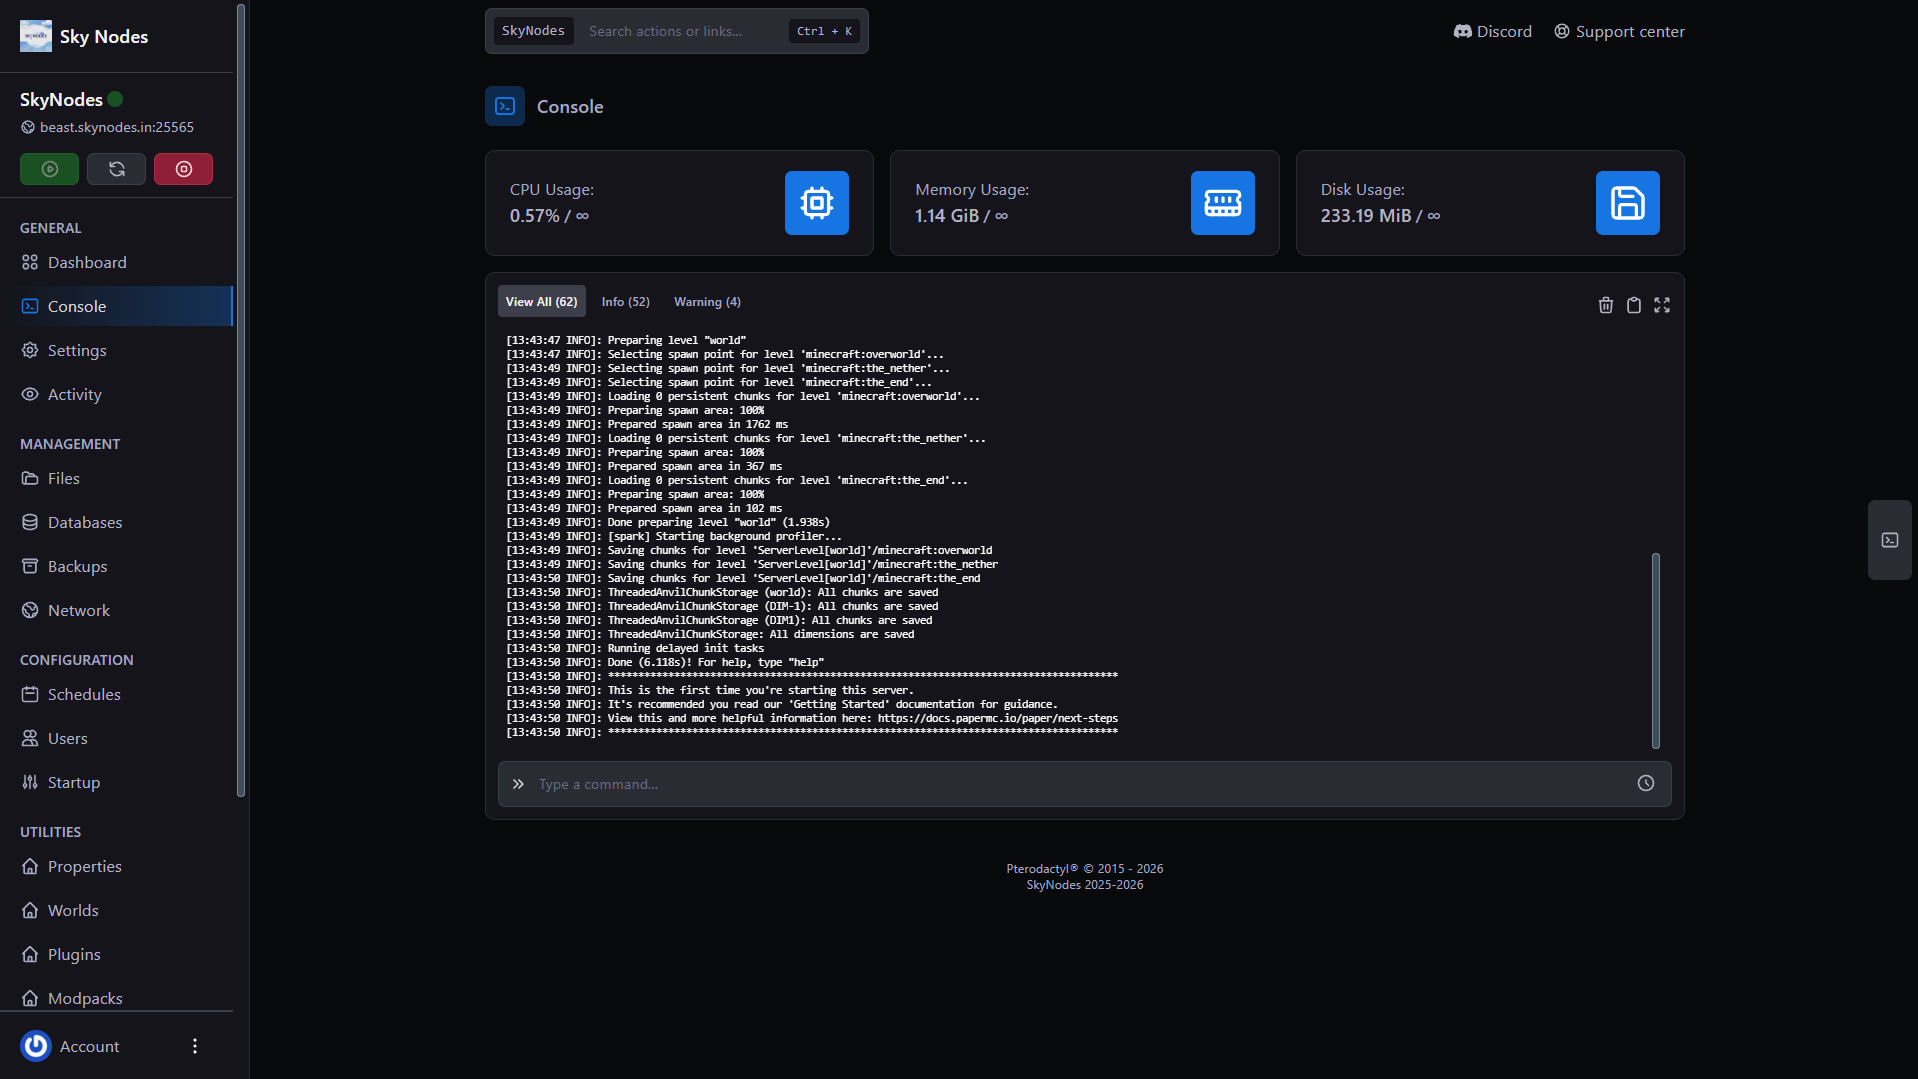Stop the server with the red button
1918x1079 pixels.
(183, 169)
